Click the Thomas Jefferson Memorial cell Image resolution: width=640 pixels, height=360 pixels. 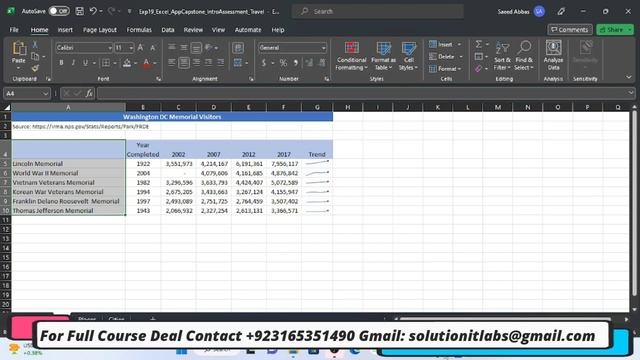[68, 211]
